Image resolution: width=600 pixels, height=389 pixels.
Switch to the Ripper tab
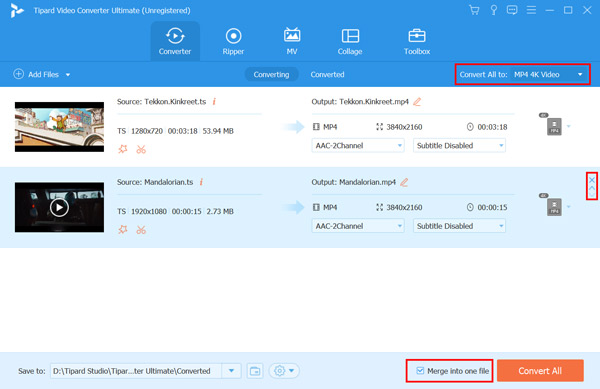click(x=233, y=41)
